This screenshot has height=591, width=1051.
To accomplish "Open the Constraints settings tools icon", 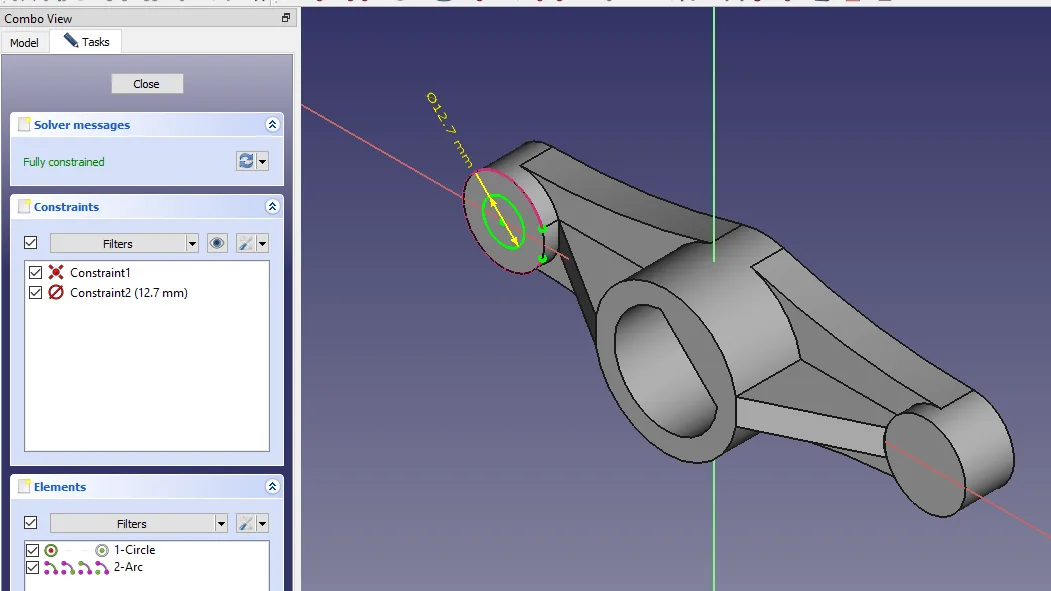I will 246,243.
